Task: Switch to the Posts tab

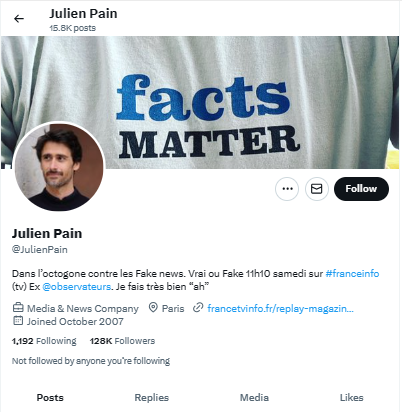Action: [x=50, y=398]
